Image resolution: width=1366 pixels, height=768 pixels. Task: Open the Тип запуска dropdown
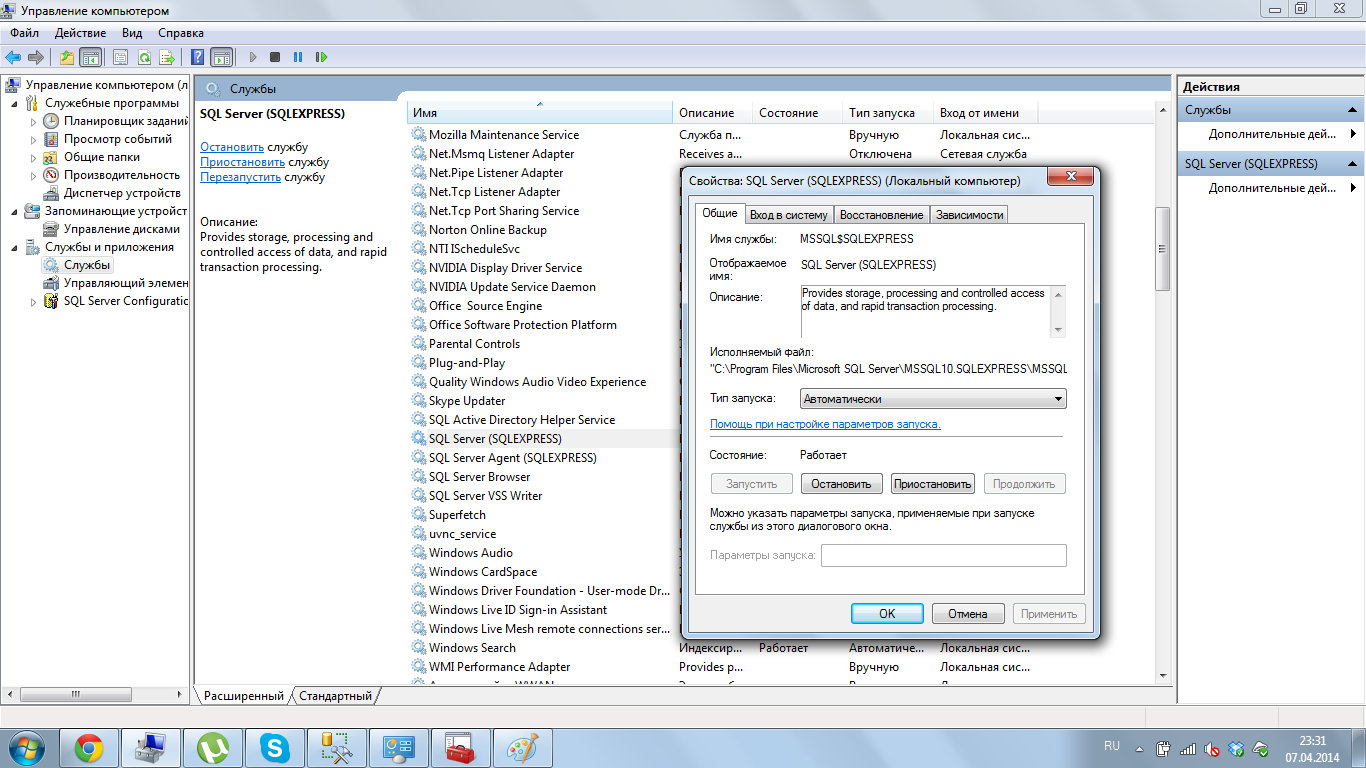[934, 399]
